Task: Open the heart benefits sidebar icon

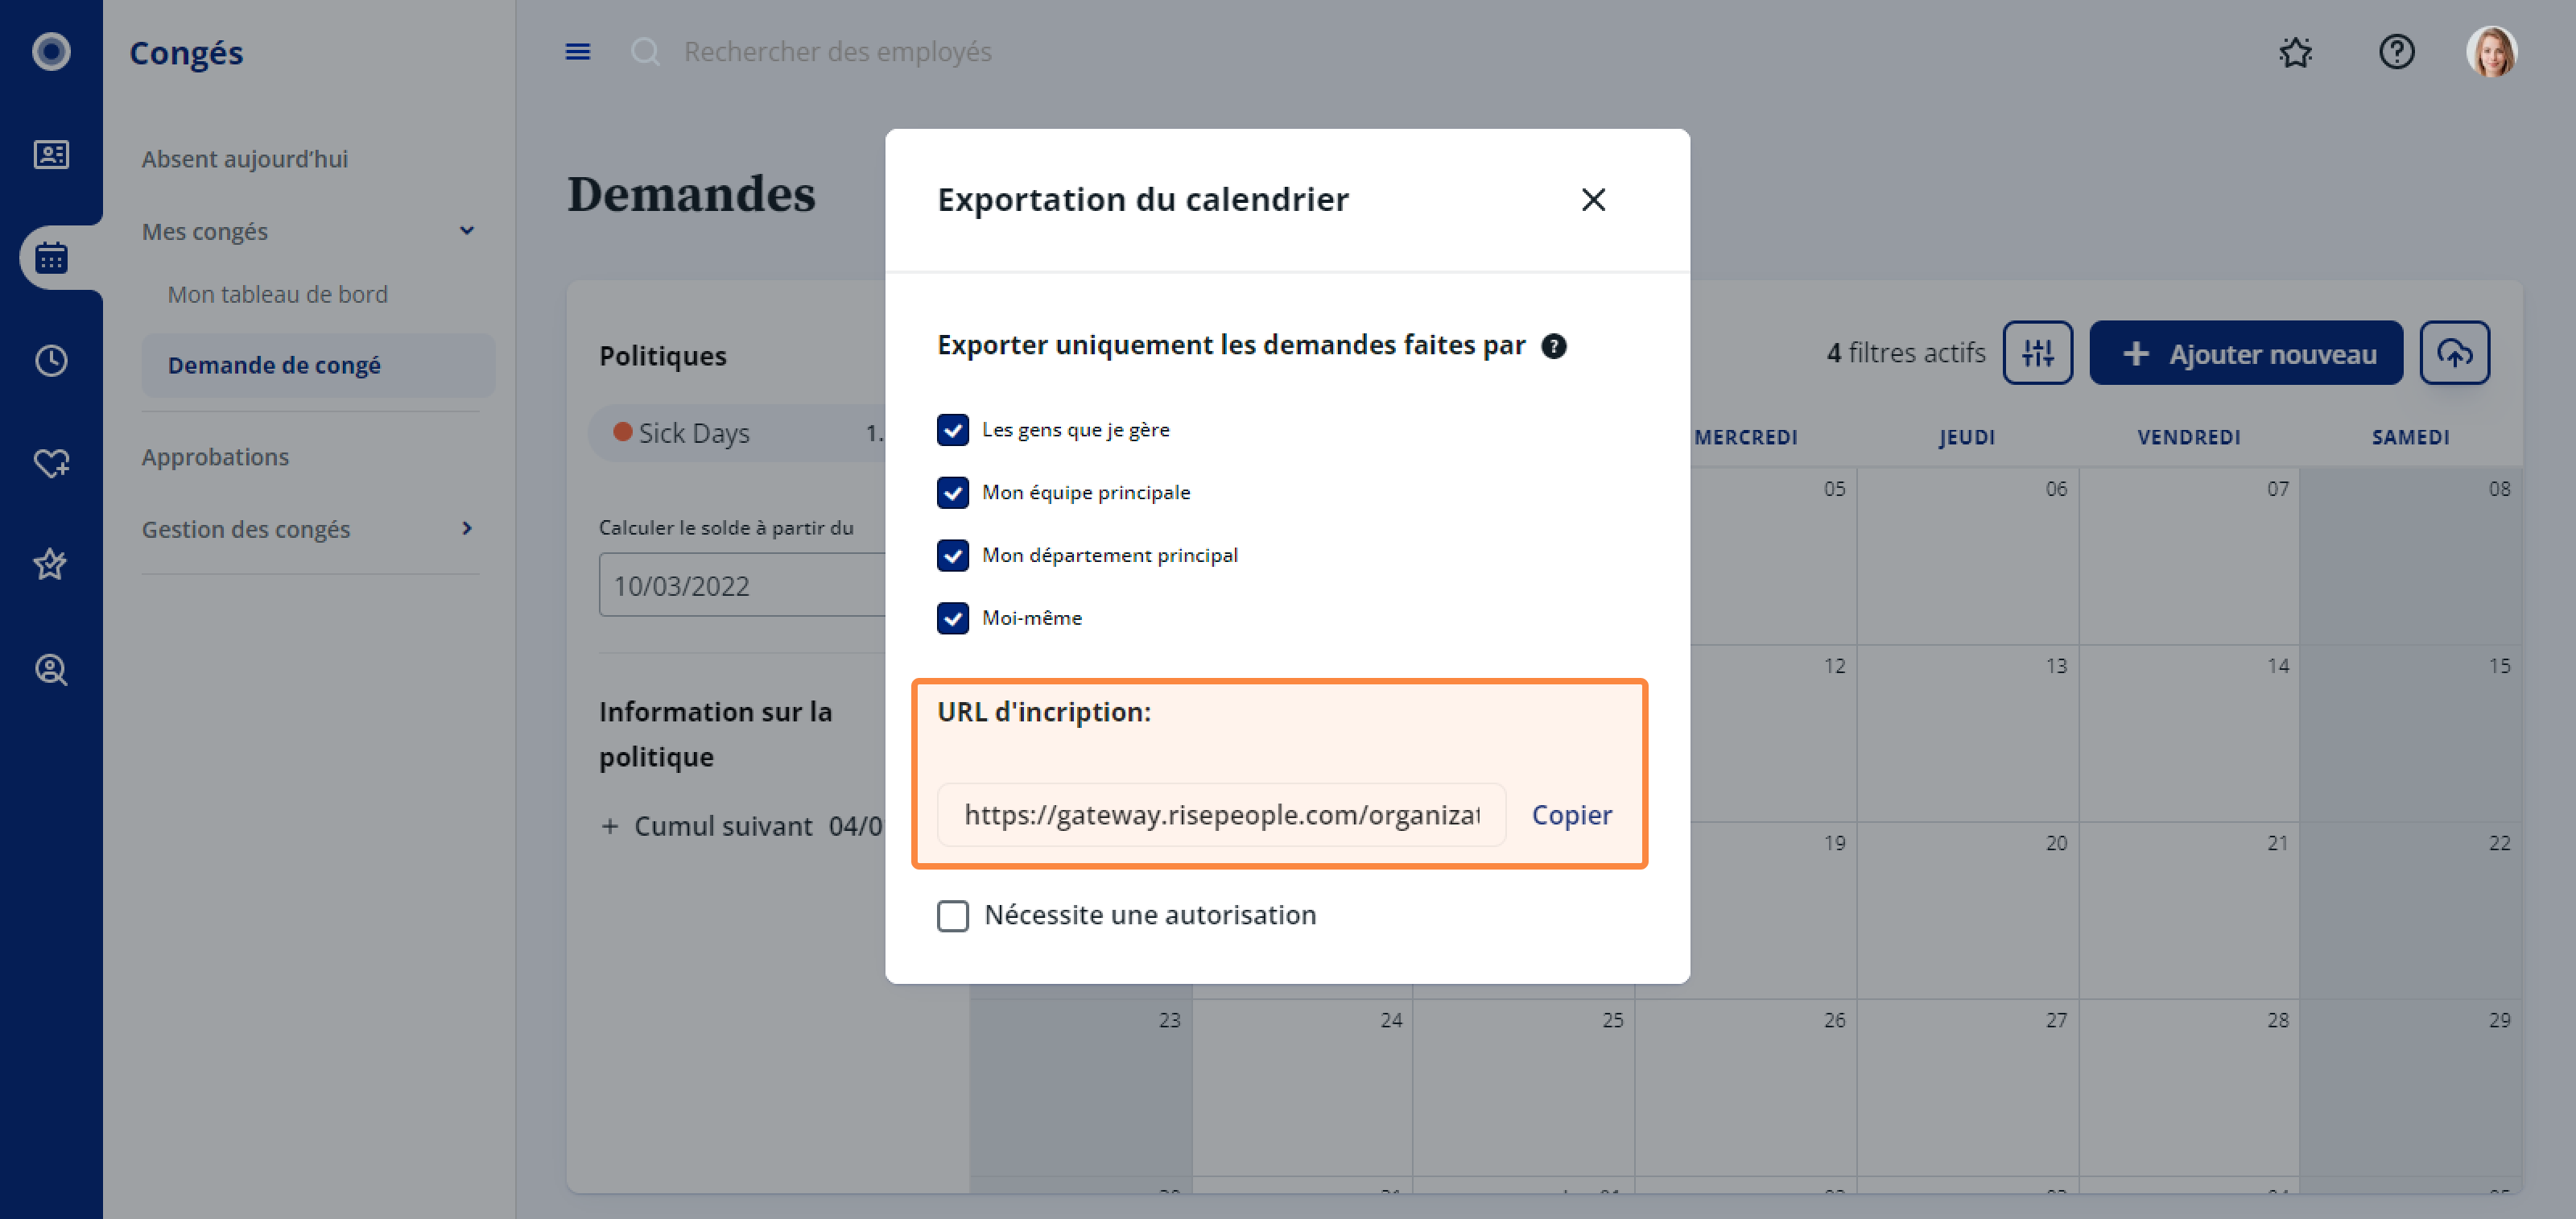Action: coord(51,463)
